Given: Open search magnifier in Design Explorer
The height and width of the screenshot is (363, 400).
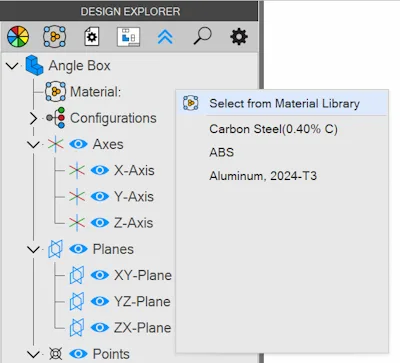Looking at the screenshot, I should pos(202,36).
